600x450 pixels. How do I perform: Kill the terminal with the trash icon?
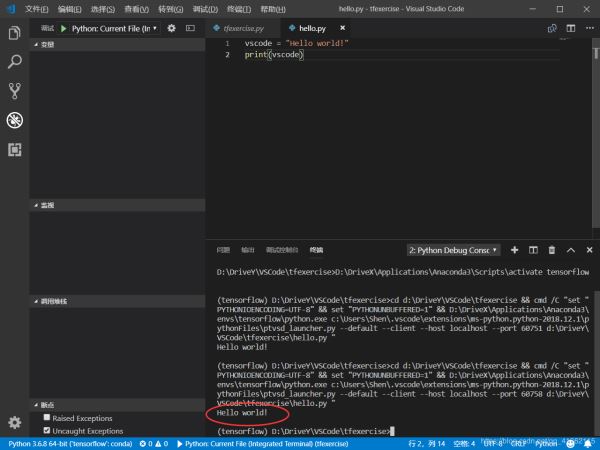point(552,250)
